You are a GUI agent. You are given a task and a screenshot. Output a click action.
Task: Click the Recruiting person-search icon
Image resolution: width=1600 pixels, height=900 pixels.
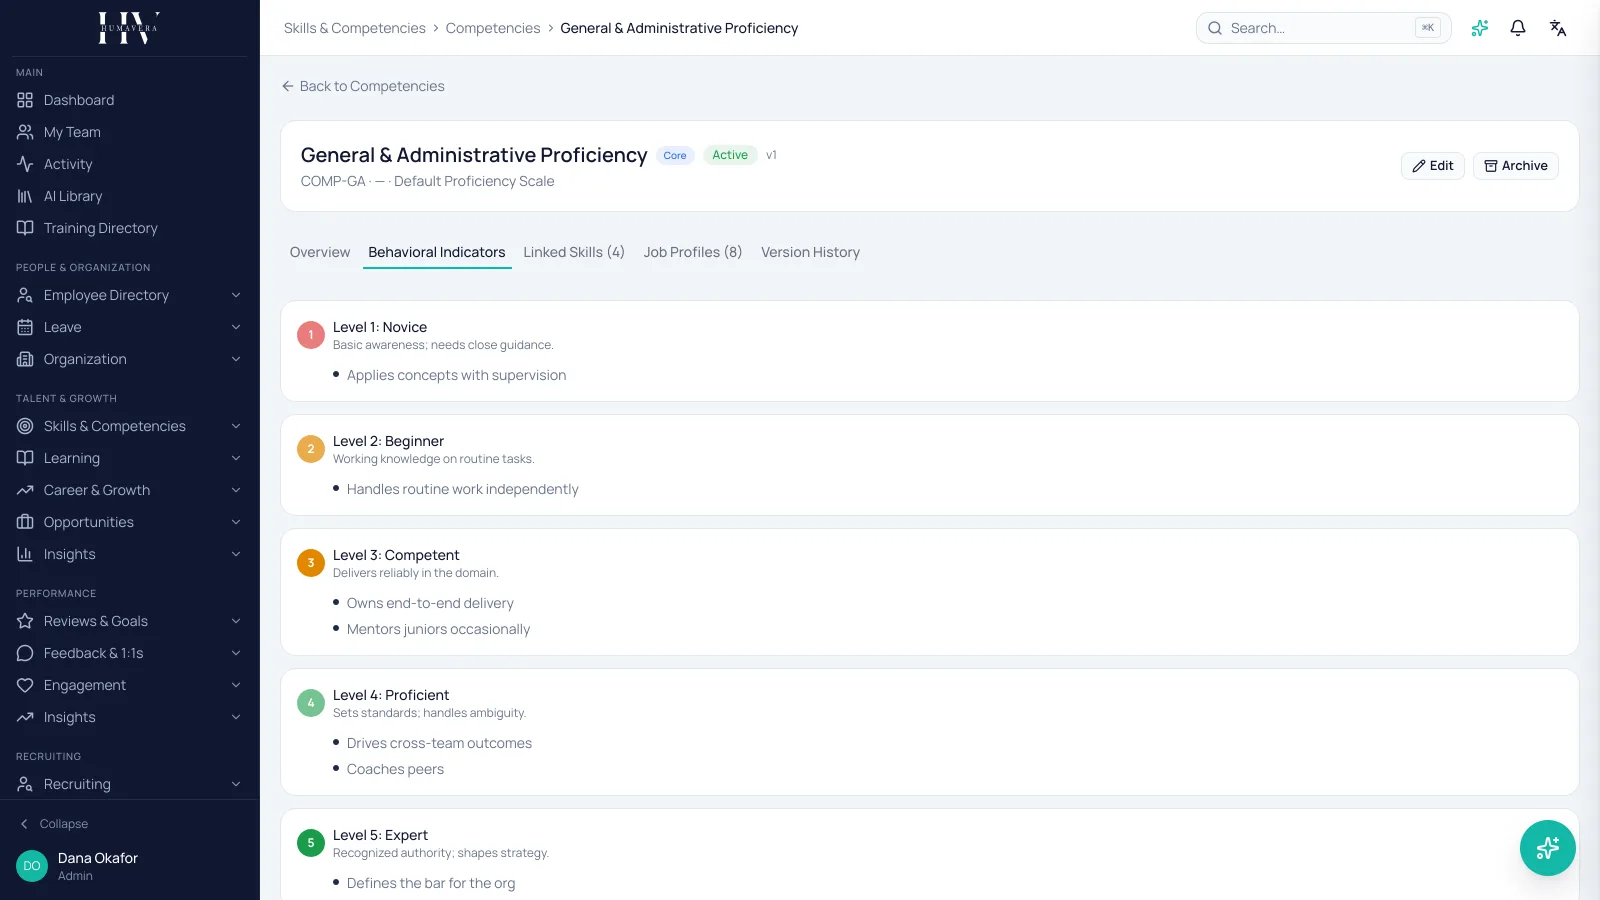coord(25,784)
